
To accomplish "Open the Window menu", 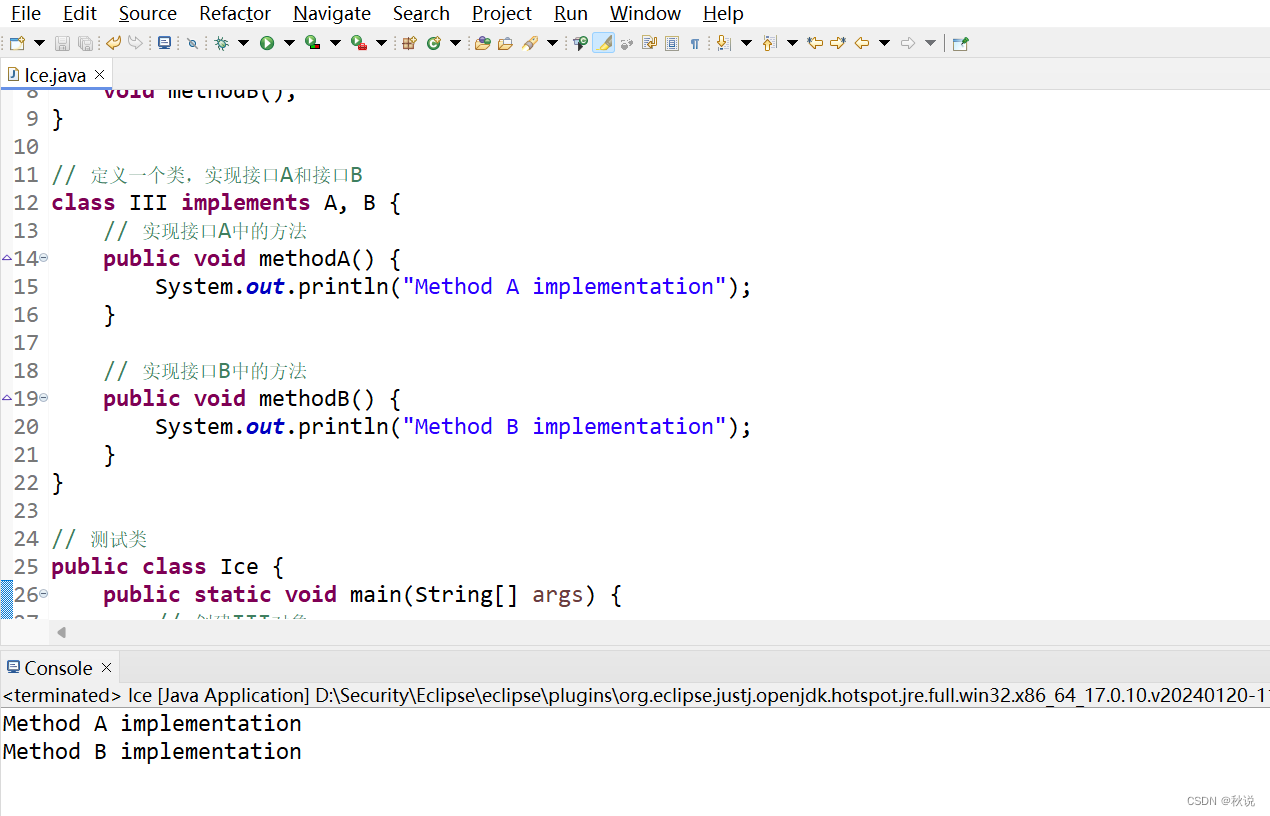I will point(645,13).
